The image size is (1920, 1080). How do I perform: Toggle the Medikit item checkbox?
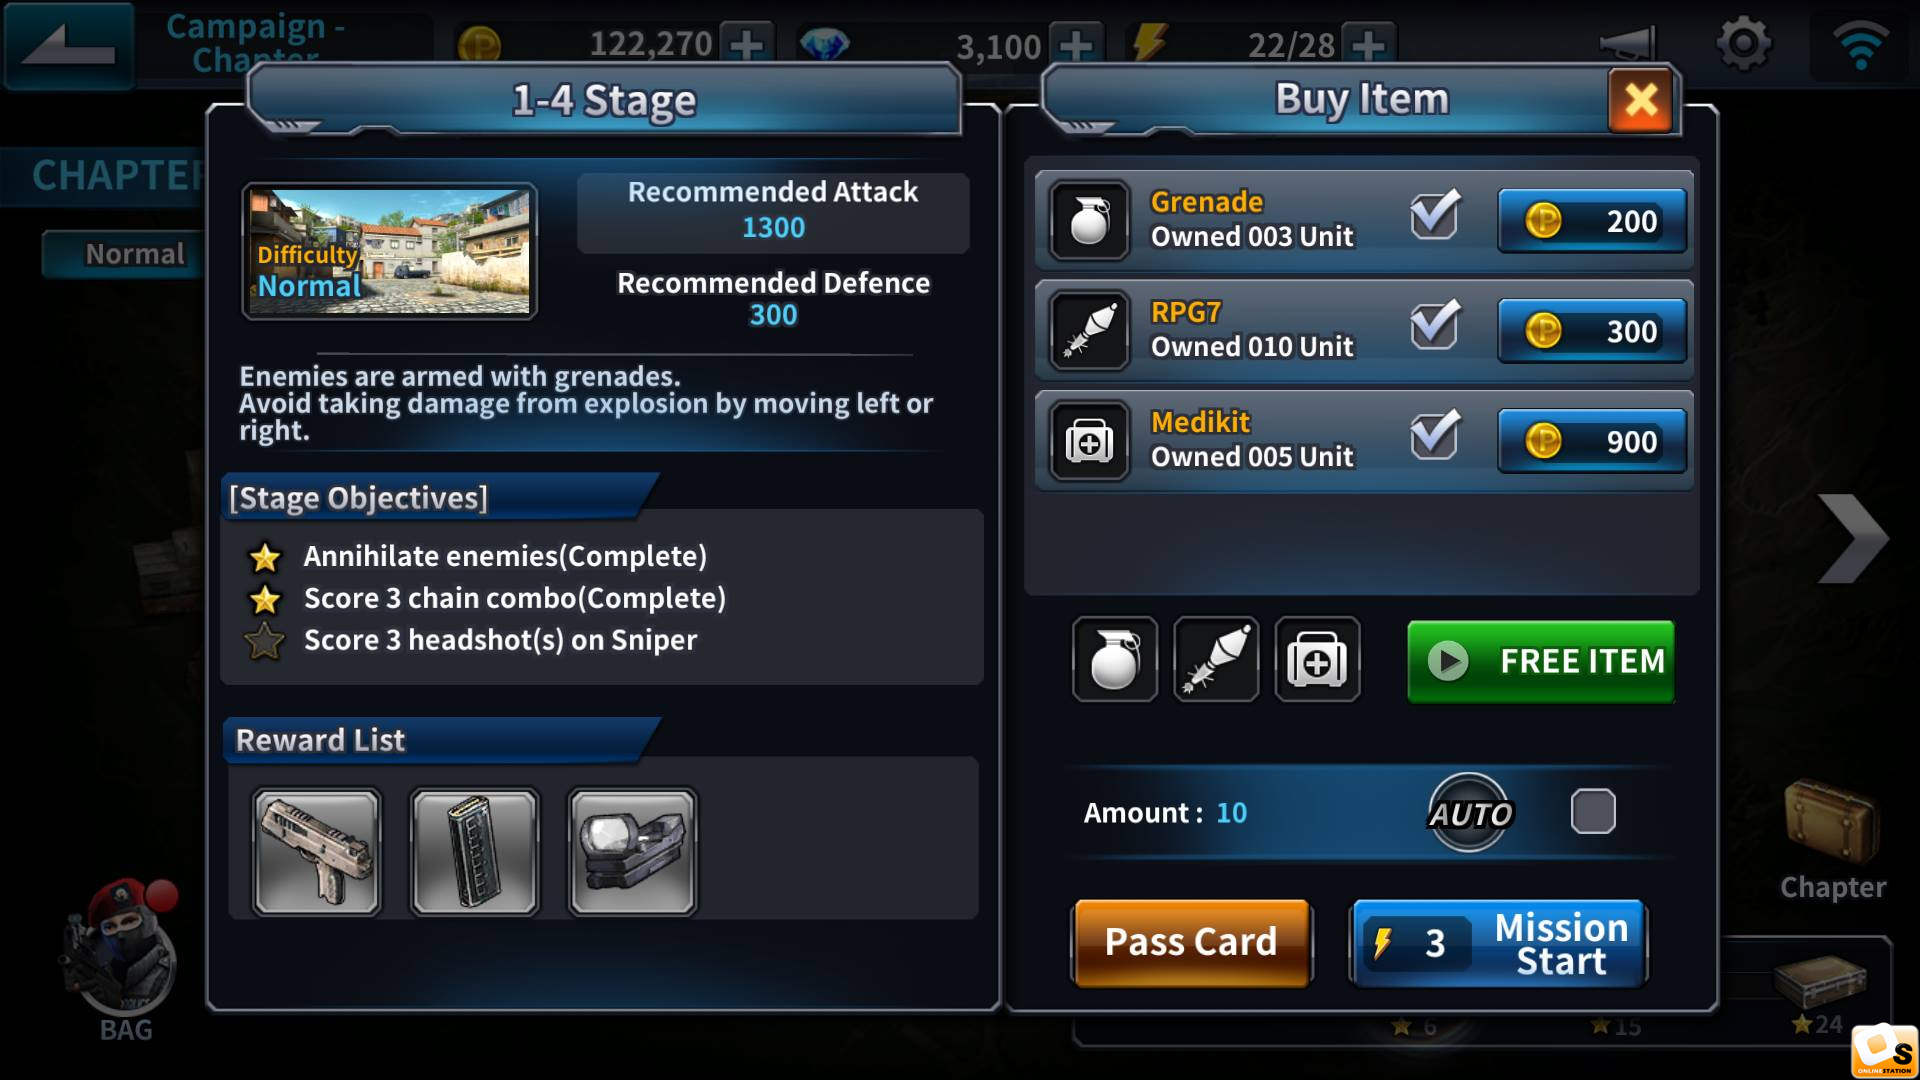click(x=1435, y=435)
